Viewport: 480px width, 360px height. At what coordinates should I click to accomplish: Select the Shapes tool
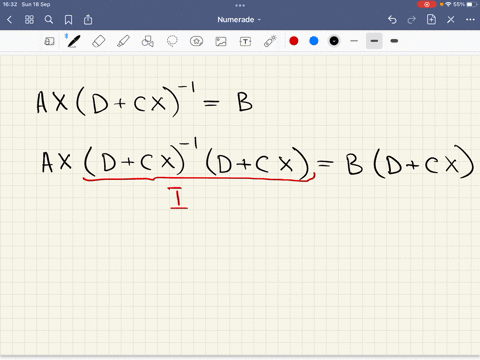point(148,41)
